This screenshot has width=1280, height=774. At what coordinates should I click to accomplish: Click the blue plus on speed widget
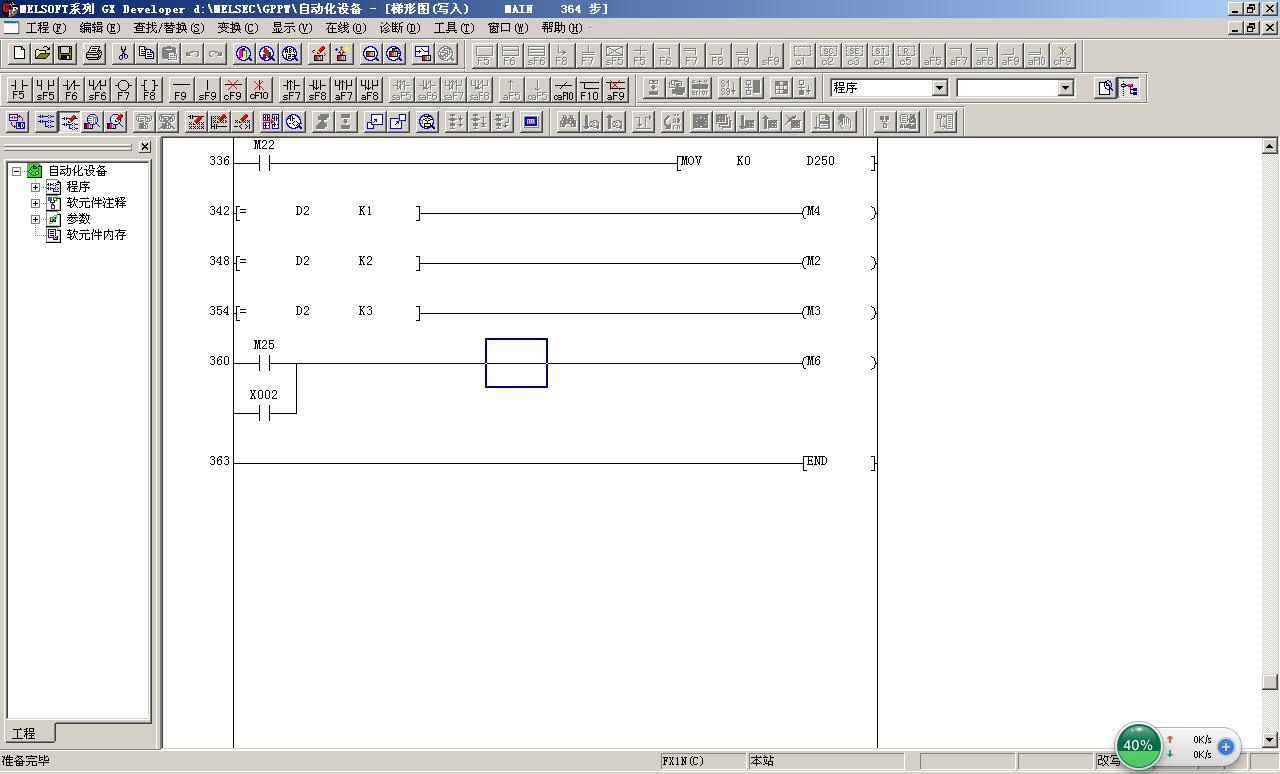coord(1226,746)
